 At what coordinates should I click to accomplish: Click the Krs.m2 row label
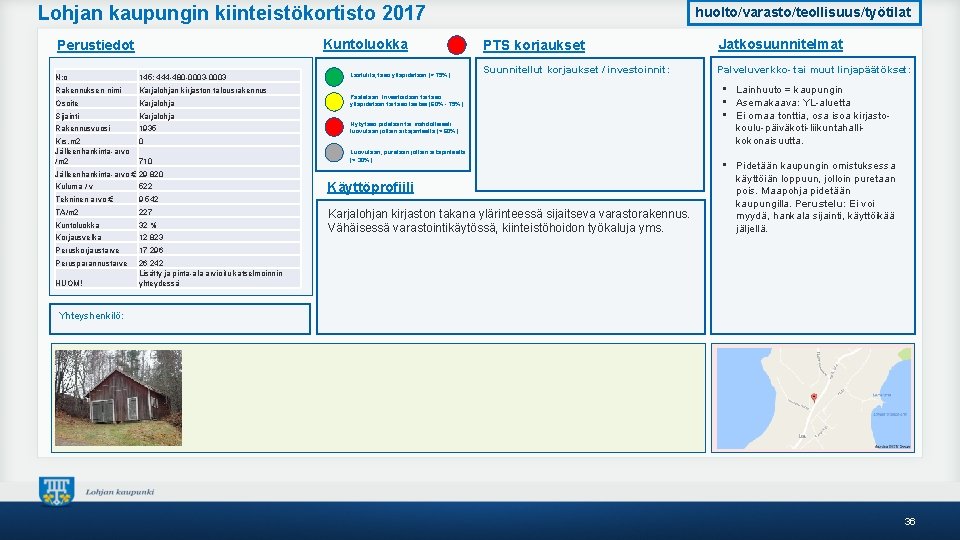[x=67, y=141]
